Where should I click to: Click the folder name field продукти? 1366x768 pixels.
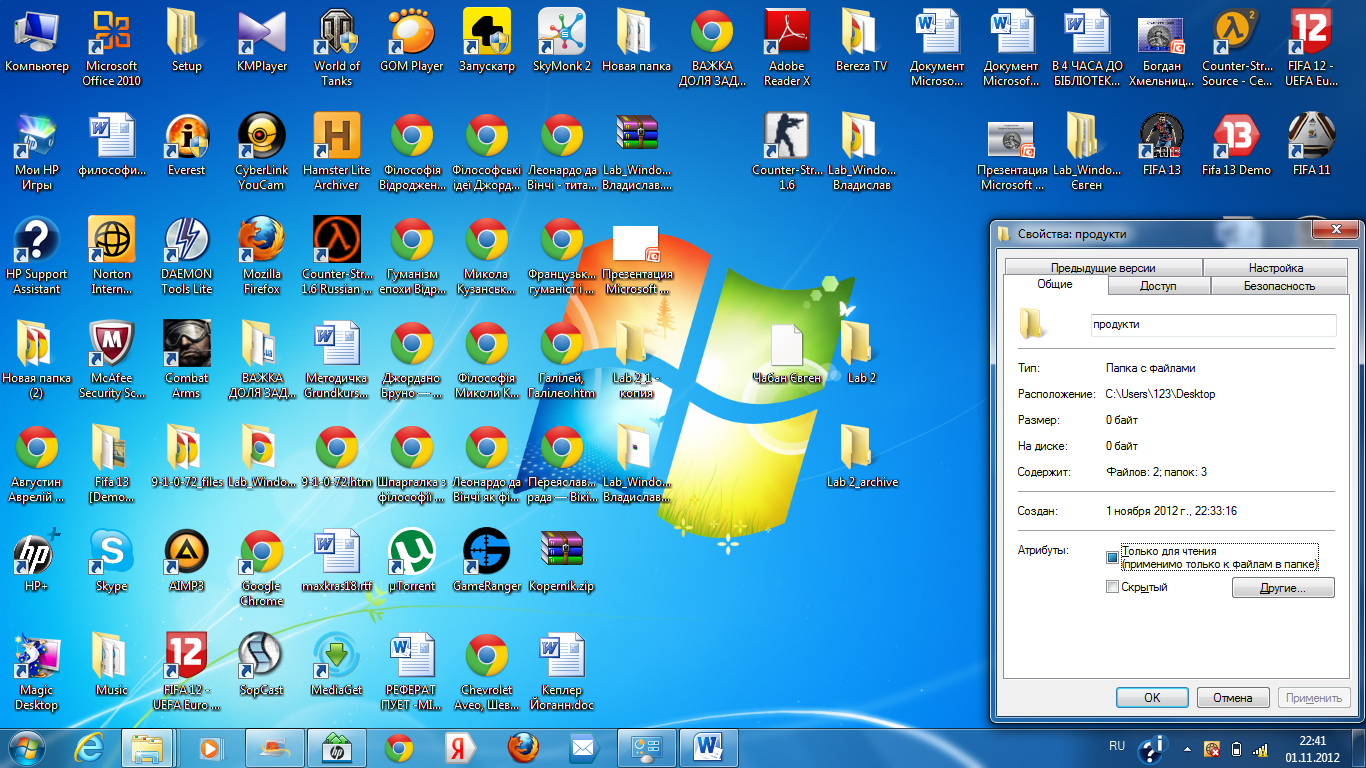point(1212,325)
